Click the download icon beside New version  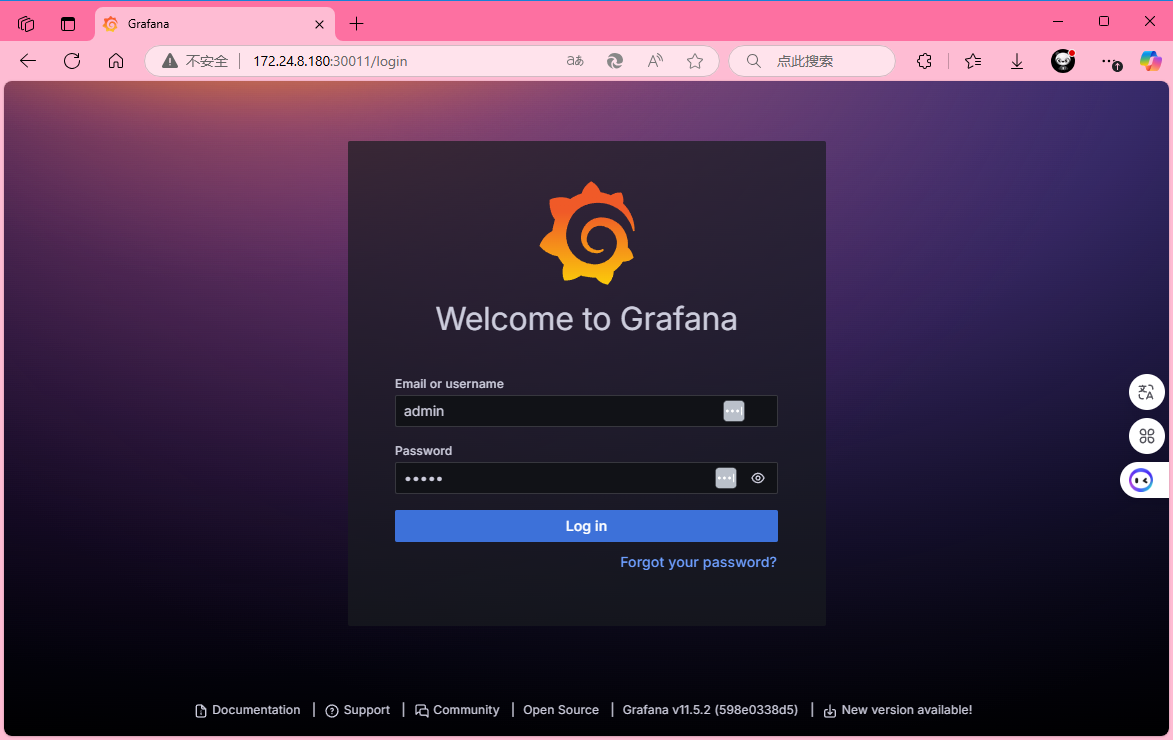point(830,711)
